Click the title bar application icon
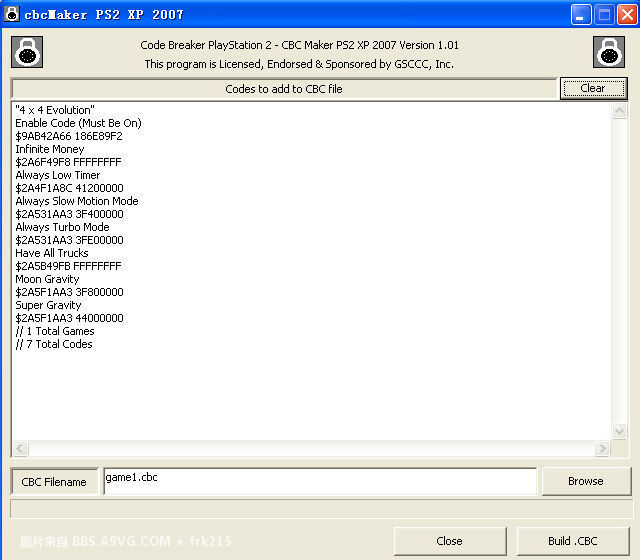The width and height of the screenshot is (640, 560). pos(12,14)
